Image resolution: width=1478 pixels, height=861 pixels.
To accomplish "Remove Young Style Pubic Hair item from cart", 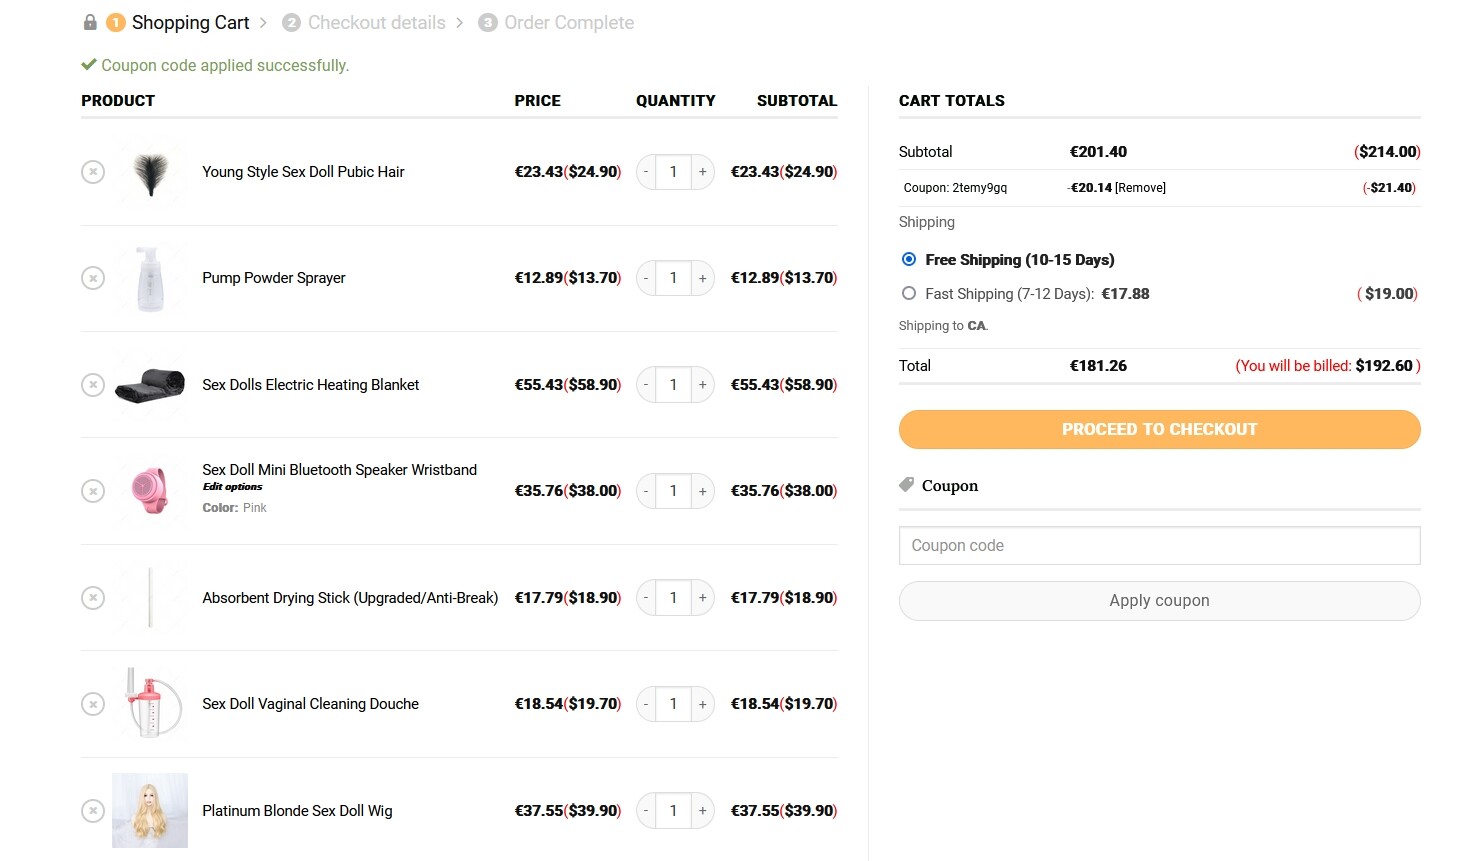I will coord(93,172).
